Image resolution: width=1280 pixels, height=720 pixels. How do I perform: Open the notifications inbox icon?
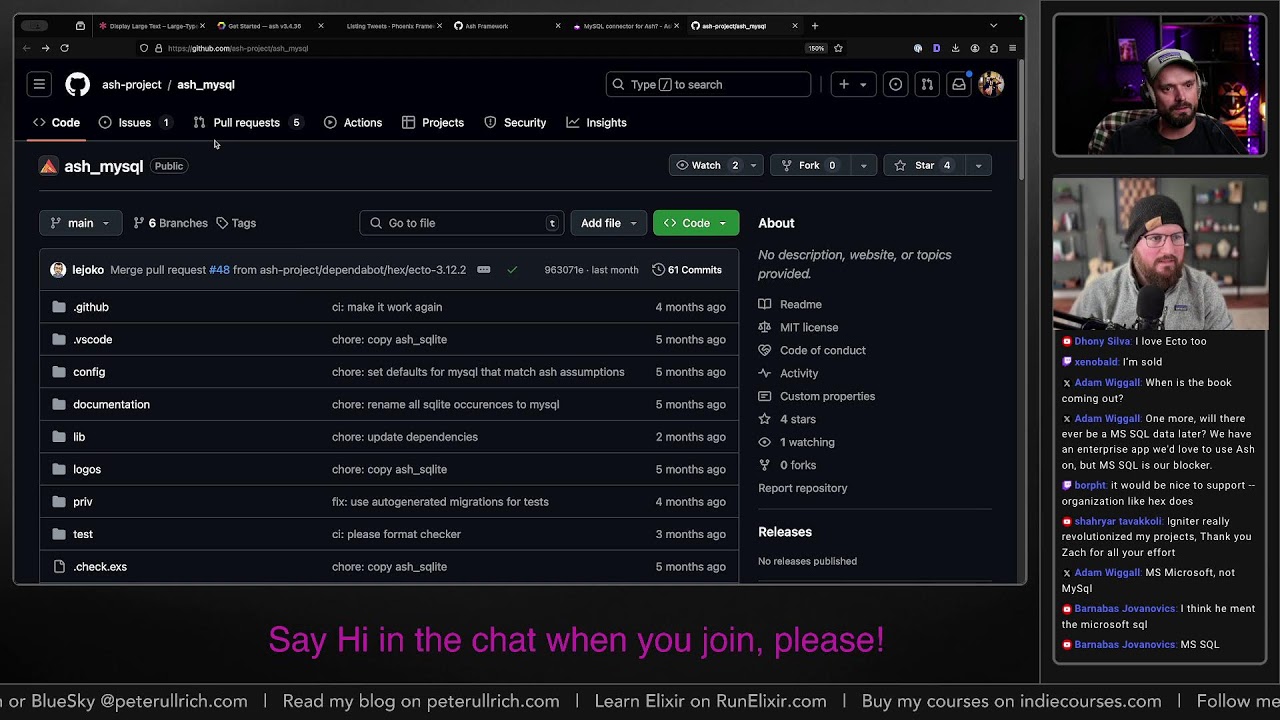959,85
